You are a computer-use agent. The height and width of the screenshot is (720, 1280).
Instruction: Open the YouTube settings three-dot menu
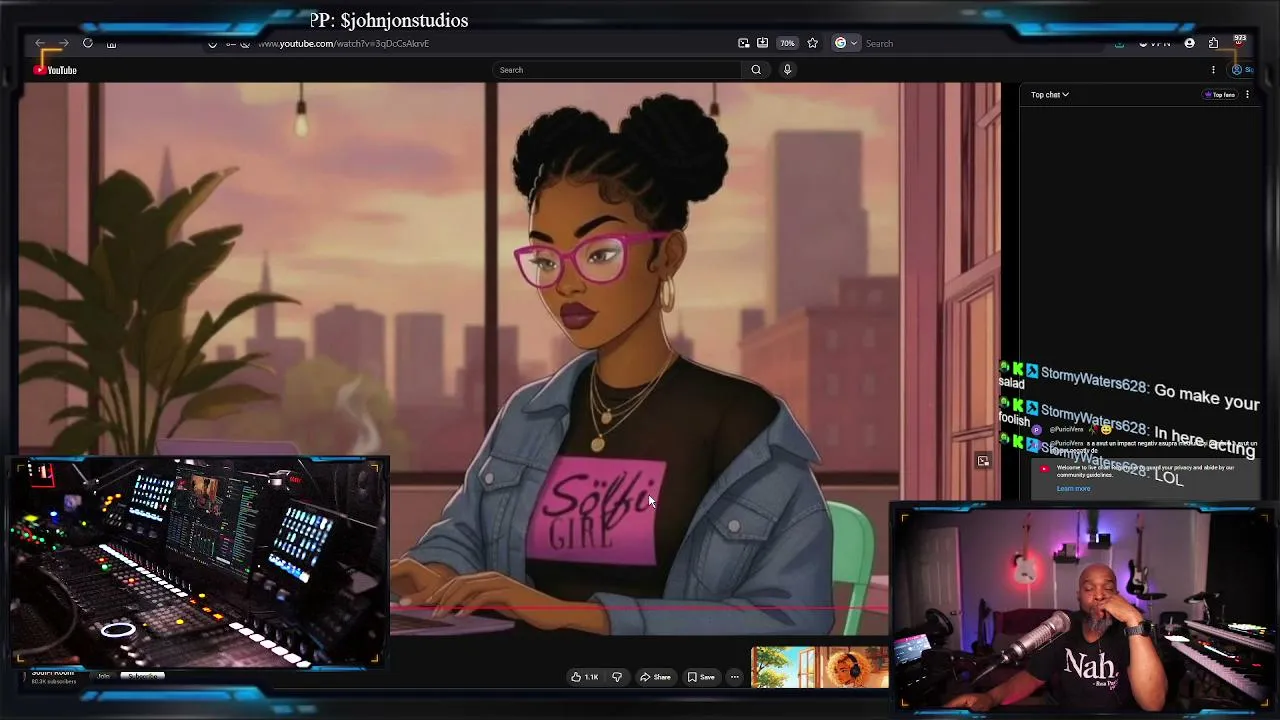click(x=1213, y=70)
